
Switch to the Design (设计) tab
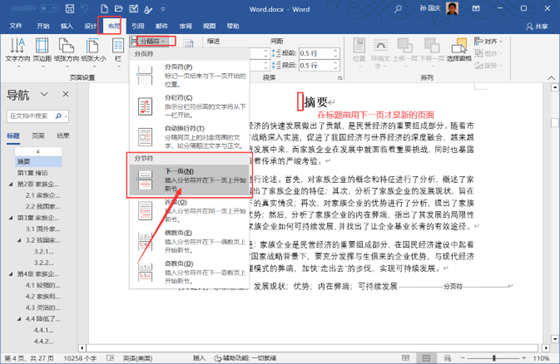pyautogui.click(x=90, y=26)
